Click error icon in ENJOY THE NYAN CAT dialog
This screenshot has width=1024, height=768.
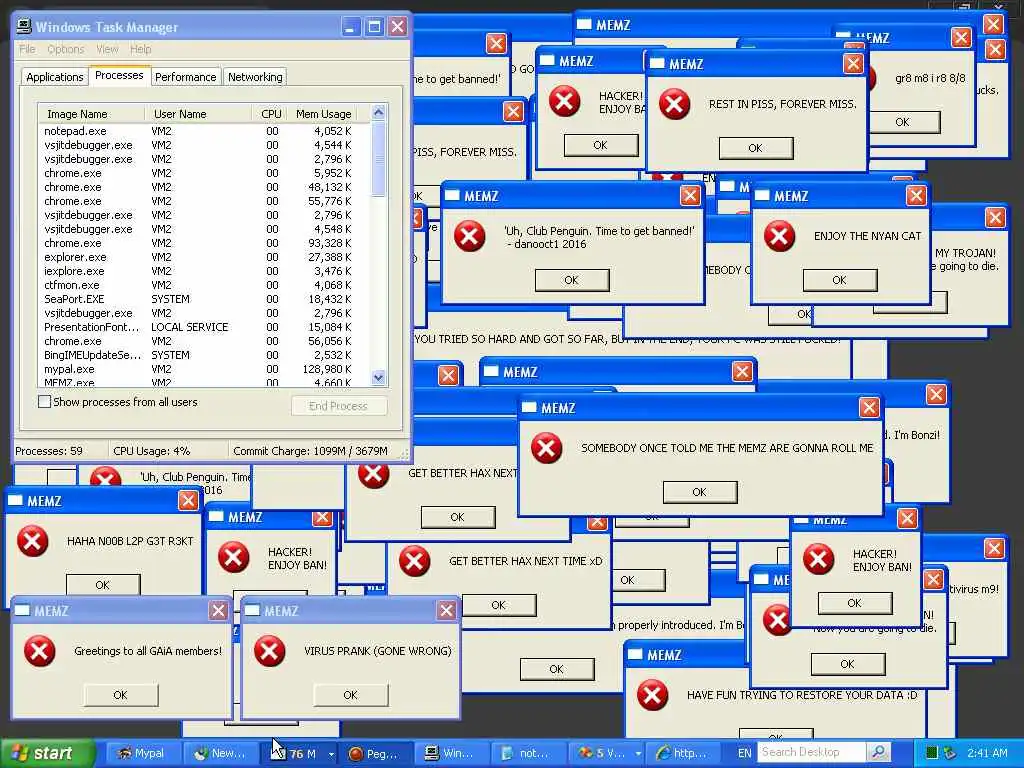pos(779,236)
